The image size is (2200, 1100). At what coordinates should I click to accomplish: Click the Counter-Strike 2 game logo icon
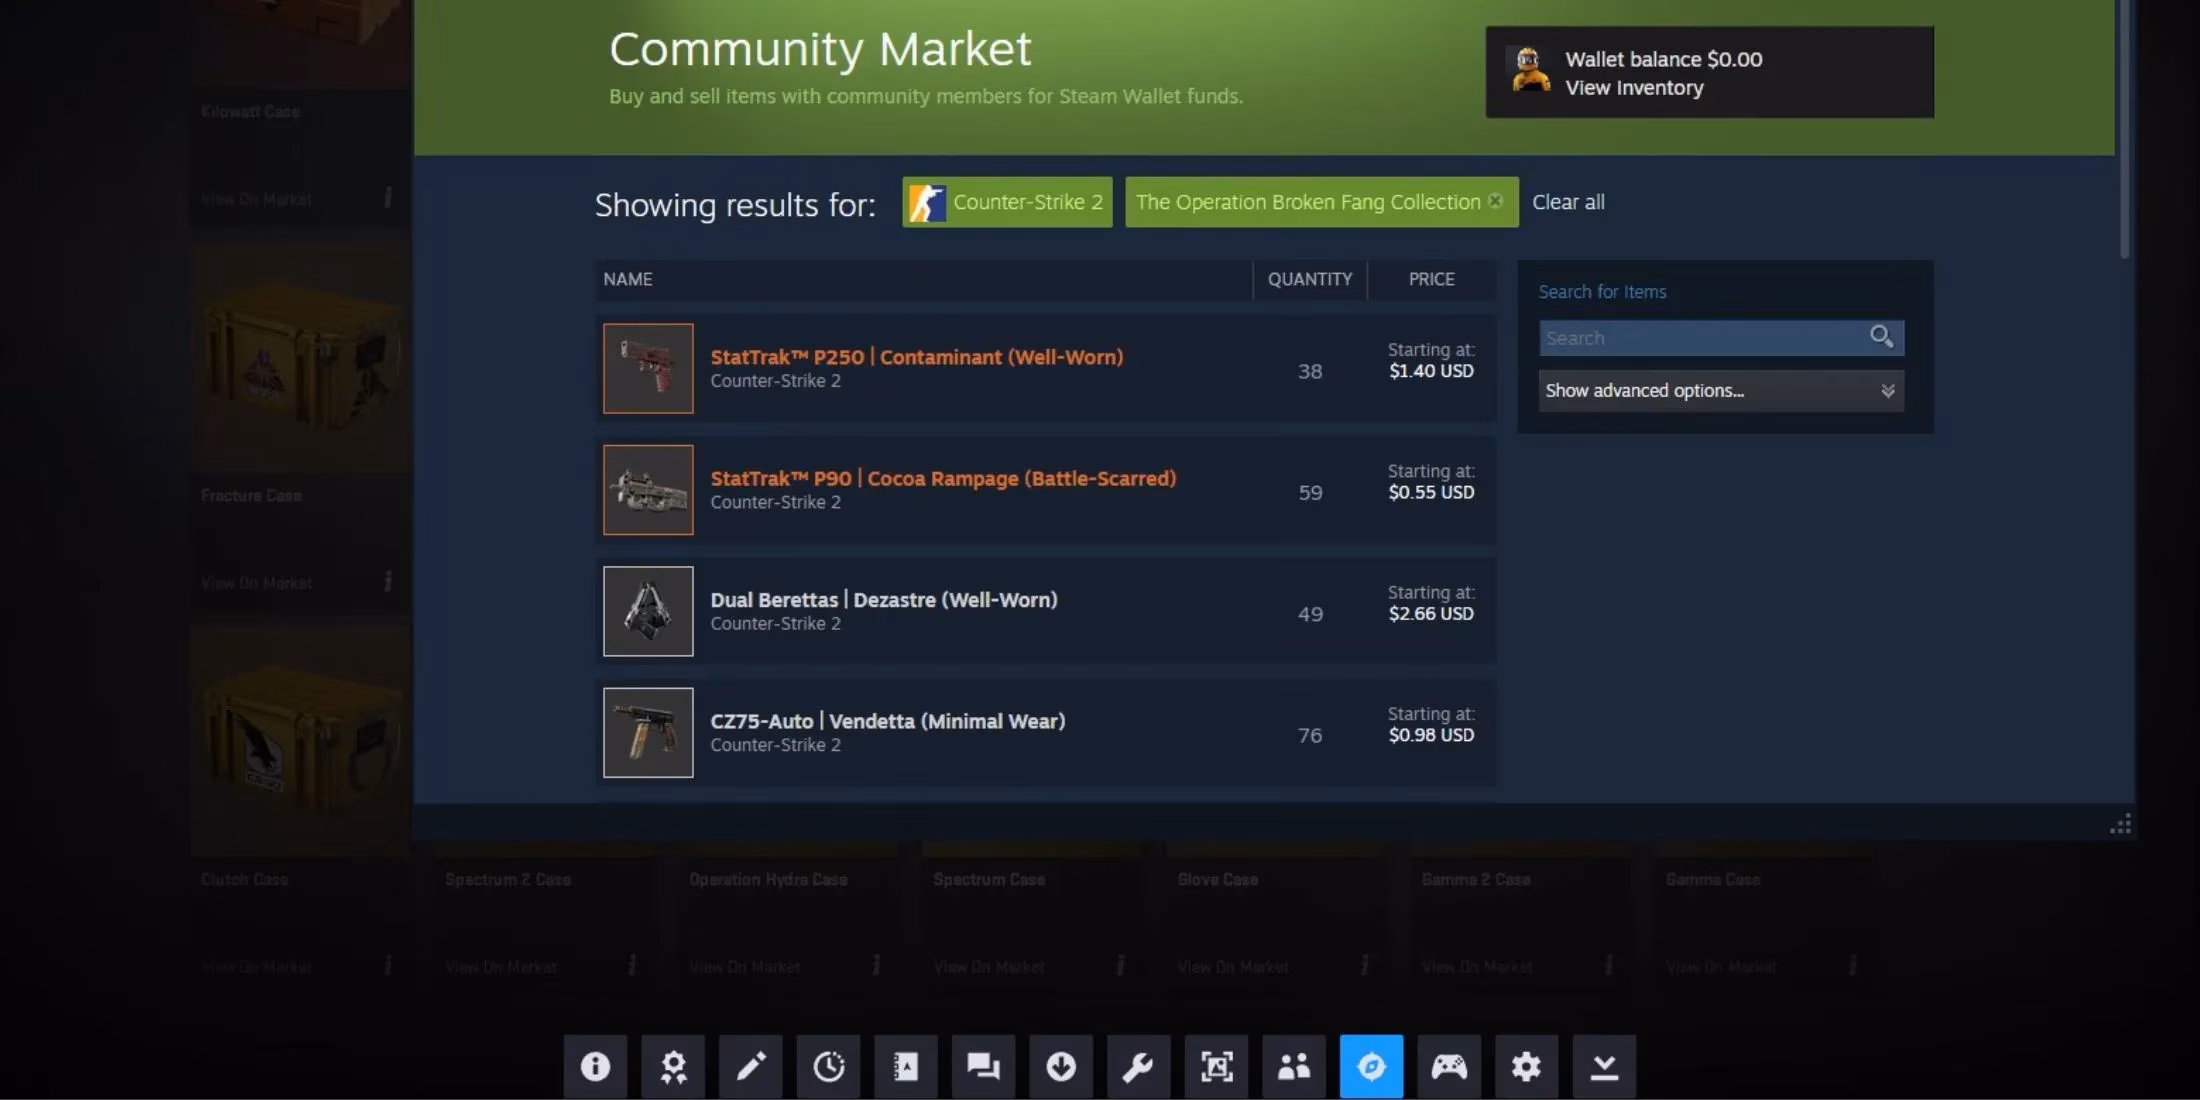pyautogui.click(x=926, y=203)
